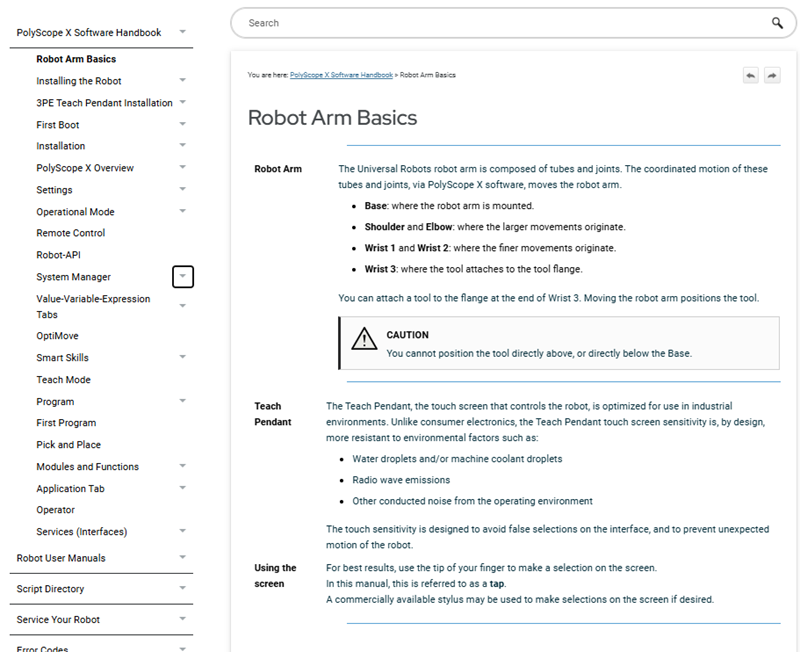Expand the Operational Mode arrow

pyautogui.click(x=182, y=211)
